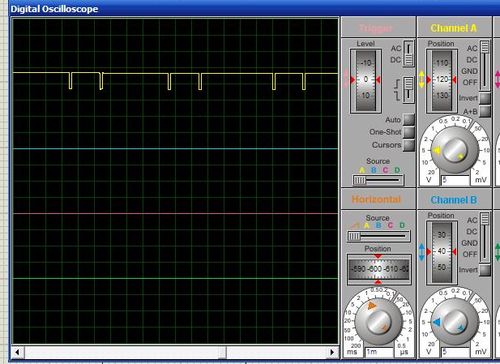Flip the Trigger AC/DC coupling switch

pos(408,53)
